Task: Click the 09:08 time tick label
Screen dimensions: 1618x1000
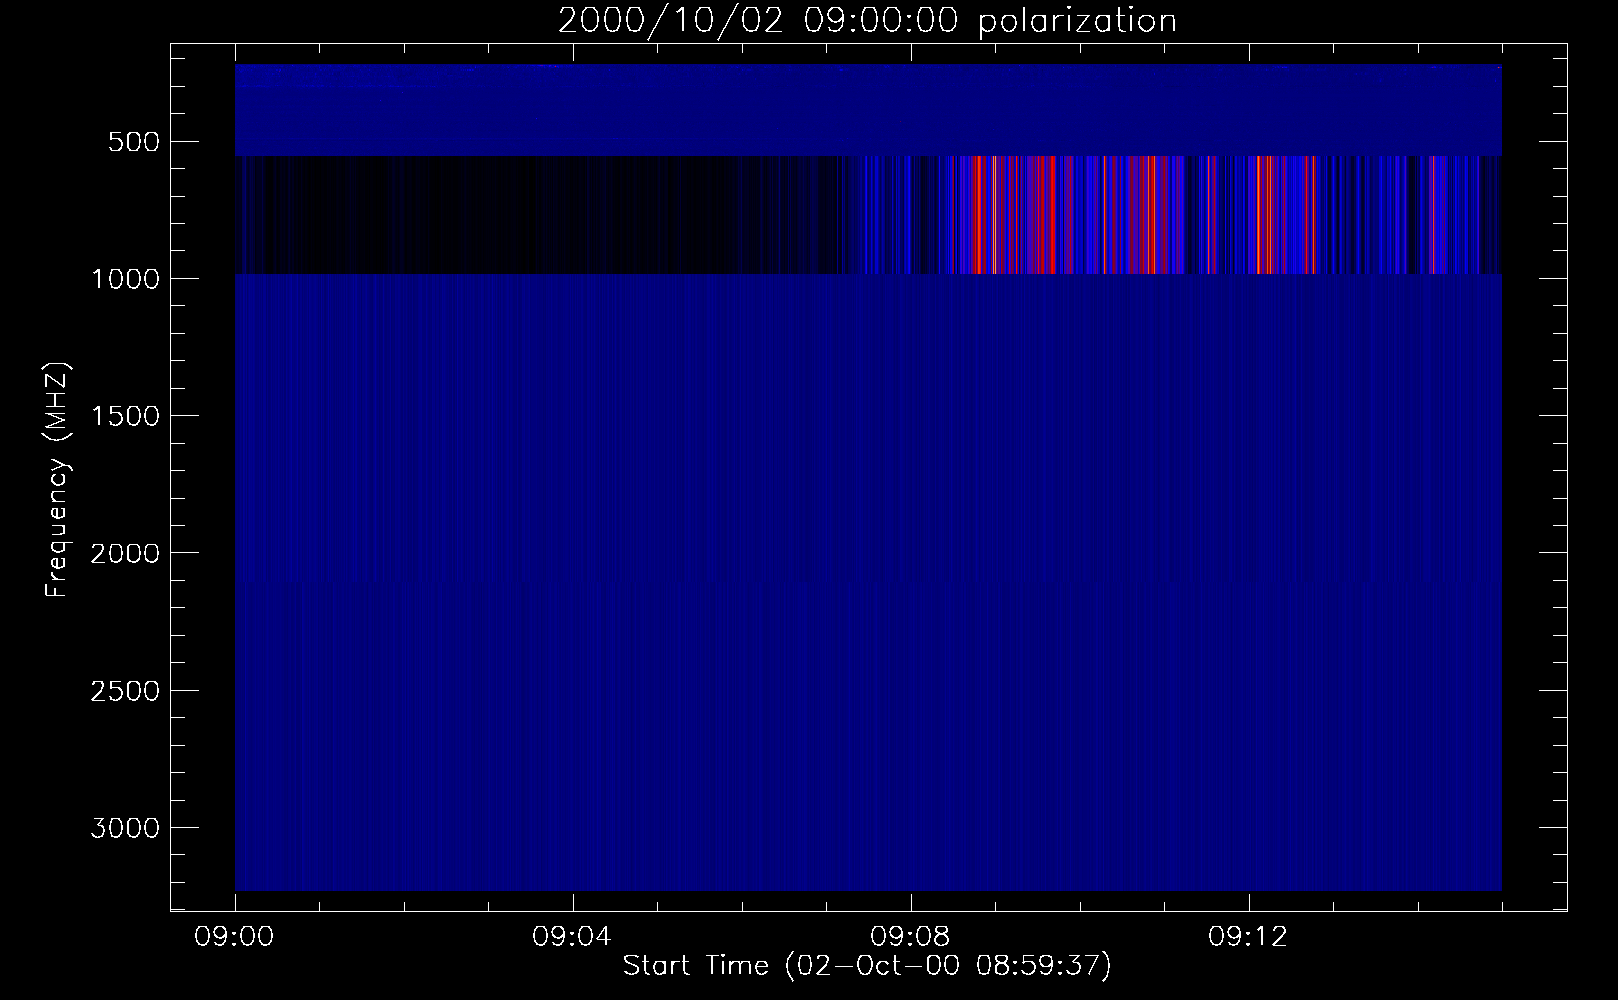Action: tap(911, 938)
